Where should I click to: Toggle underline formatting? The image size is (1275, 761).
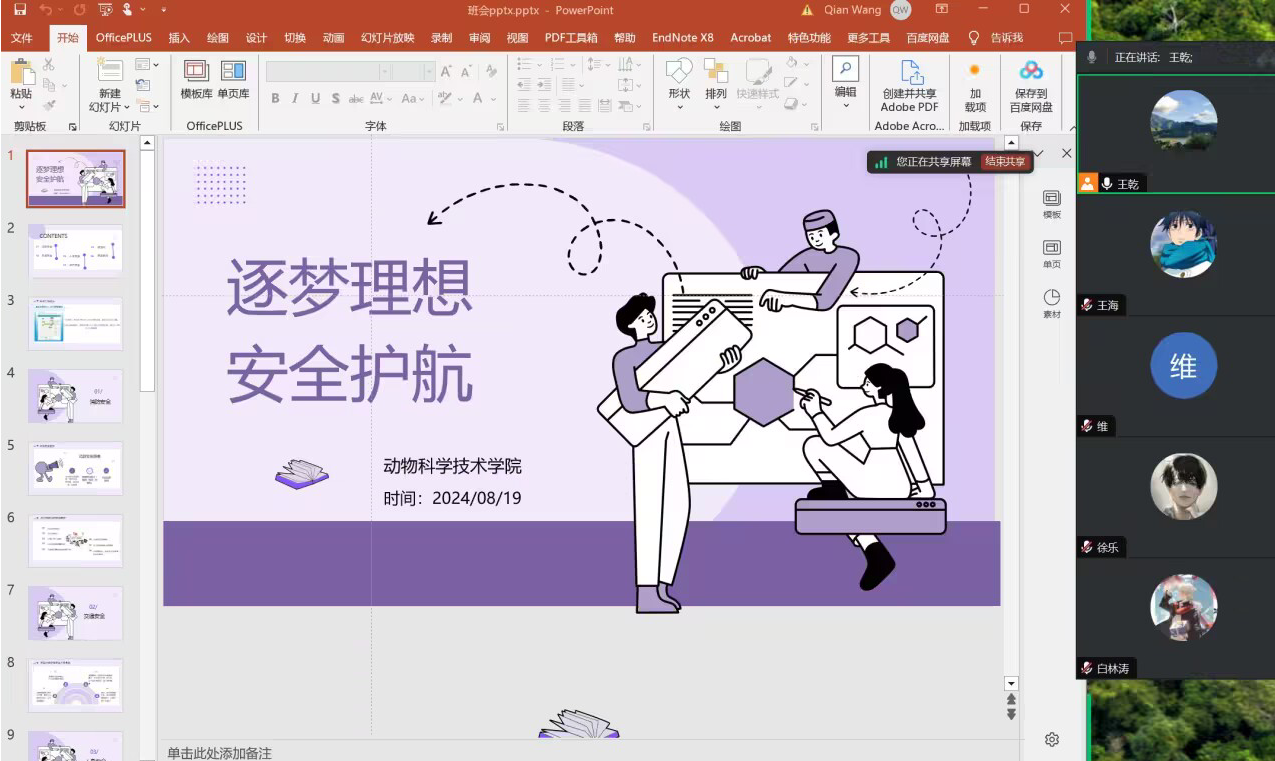pos(315,99)
